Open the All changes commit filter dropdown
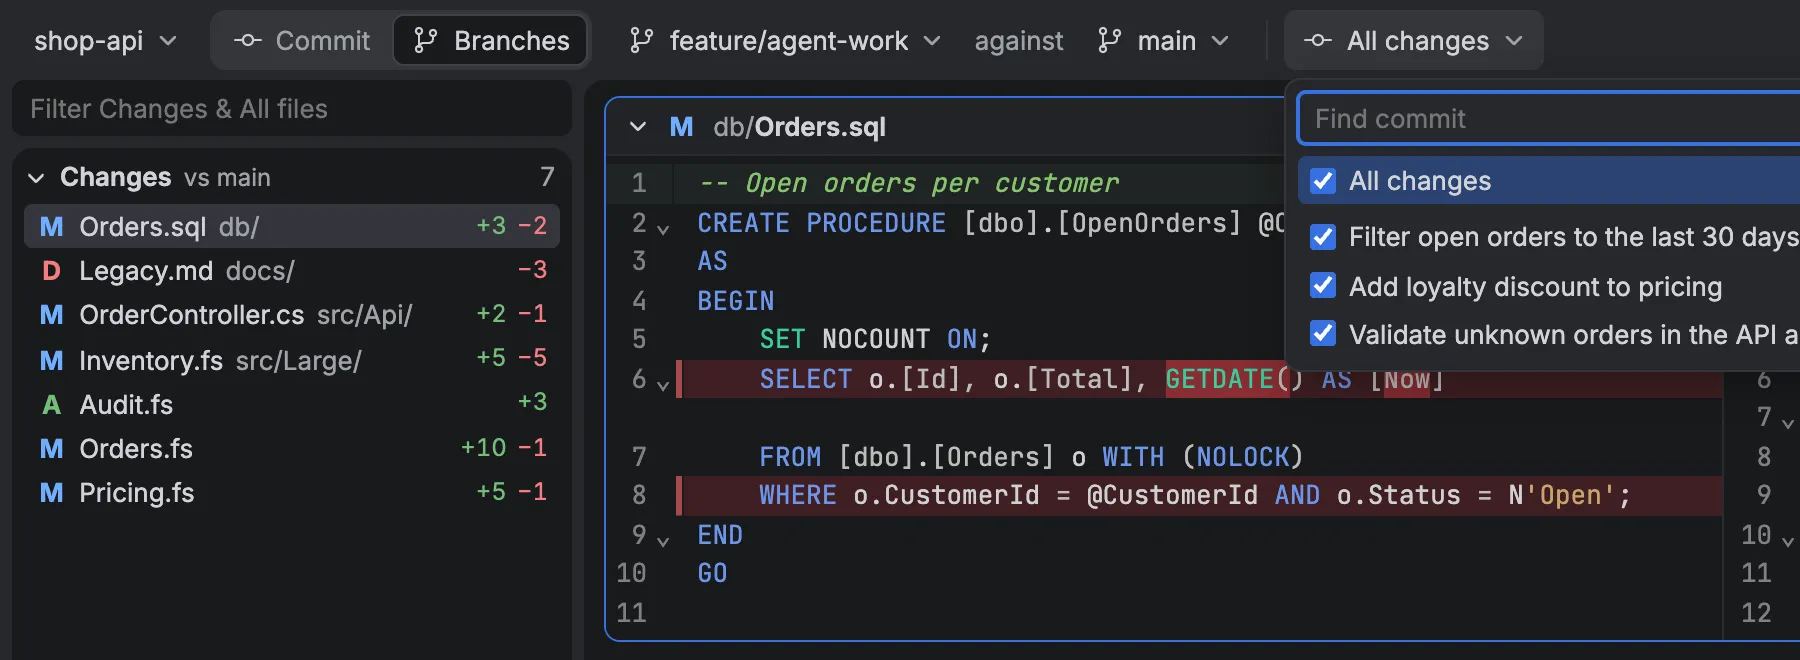 point(1414,41)
